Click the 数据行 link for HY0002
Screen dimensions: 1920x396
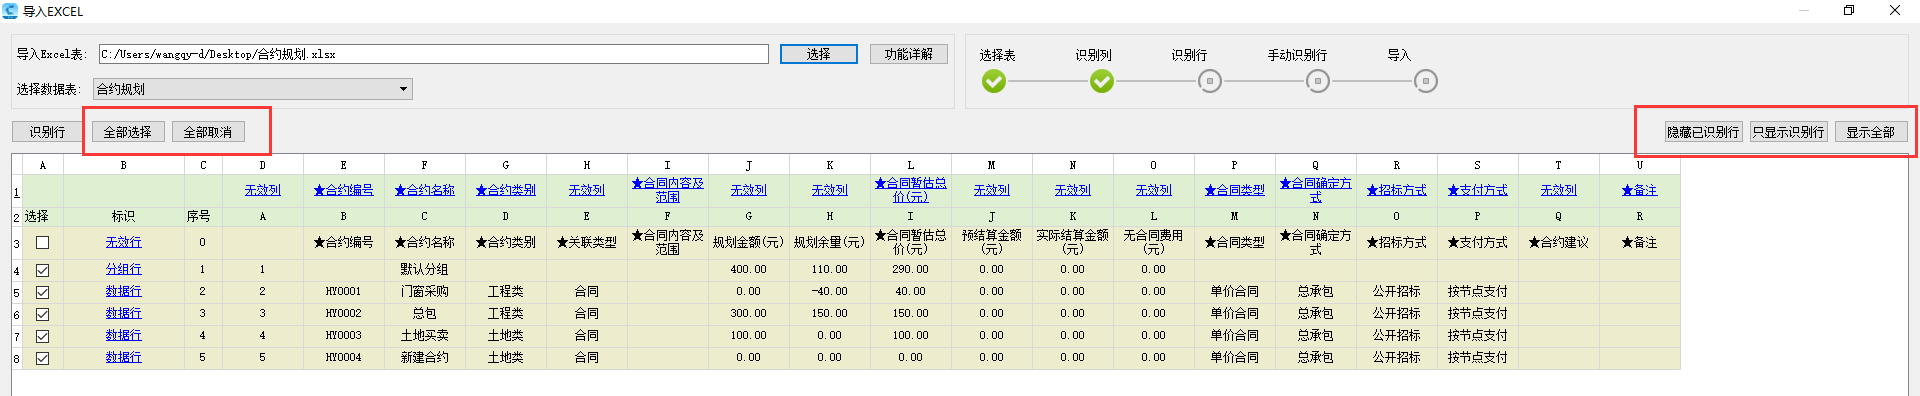(x=124, y=314)
